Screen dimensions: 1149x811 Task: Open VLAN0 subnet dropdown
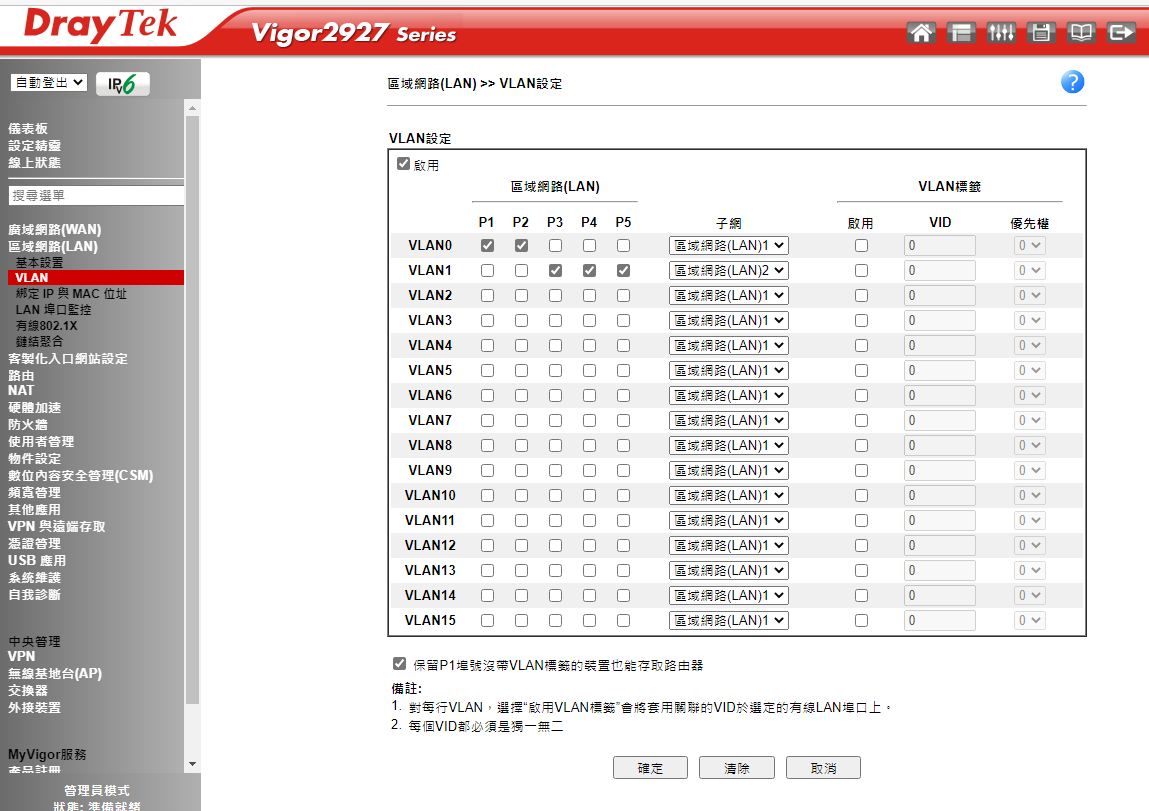pyautogui.click(x=729, y=245)
